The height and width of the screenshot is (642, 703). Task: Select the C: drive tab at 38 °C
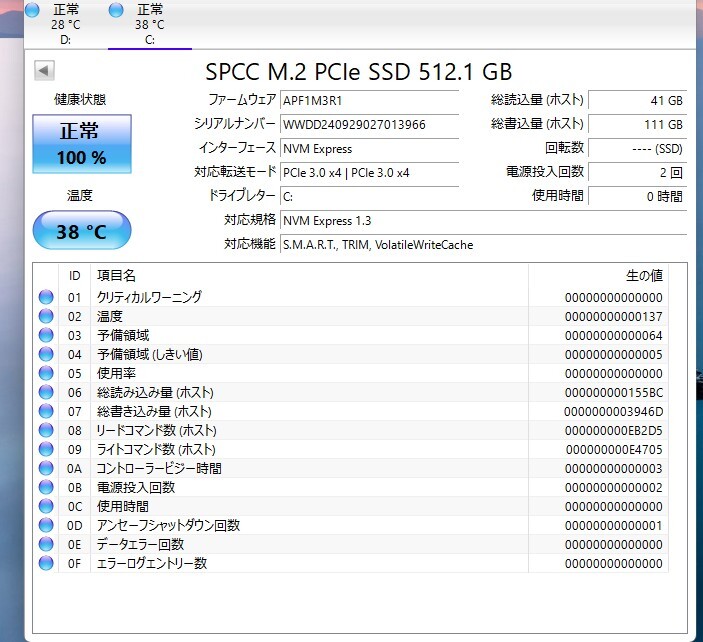[150, 24]
